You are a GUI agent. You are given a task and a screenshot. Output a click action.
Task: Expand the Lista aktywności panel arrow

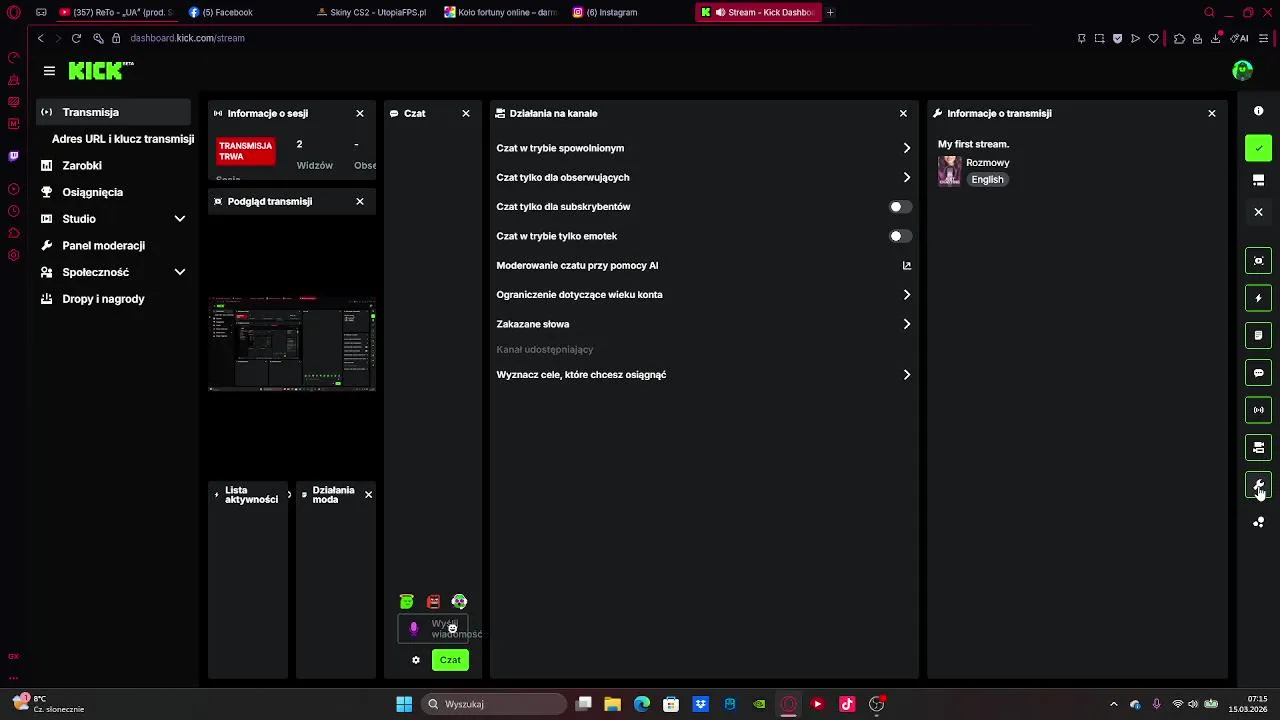click(289, 495)
